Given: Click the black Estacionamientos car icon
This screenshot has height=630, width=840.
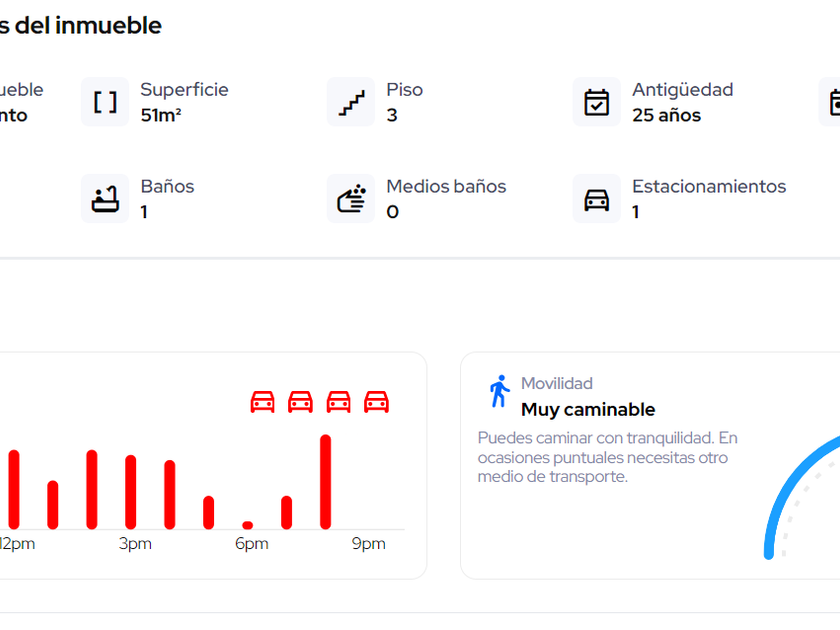Looking at the screenshot, I should click(x=597, y=199).
